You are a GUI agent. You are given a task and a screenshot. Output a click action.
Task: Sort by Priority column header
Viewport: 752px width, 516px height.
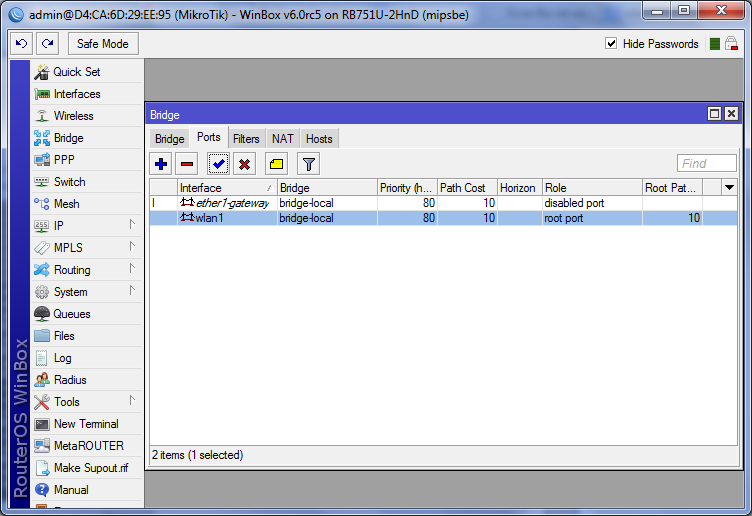pyautogui.click(x=407, y=188)
